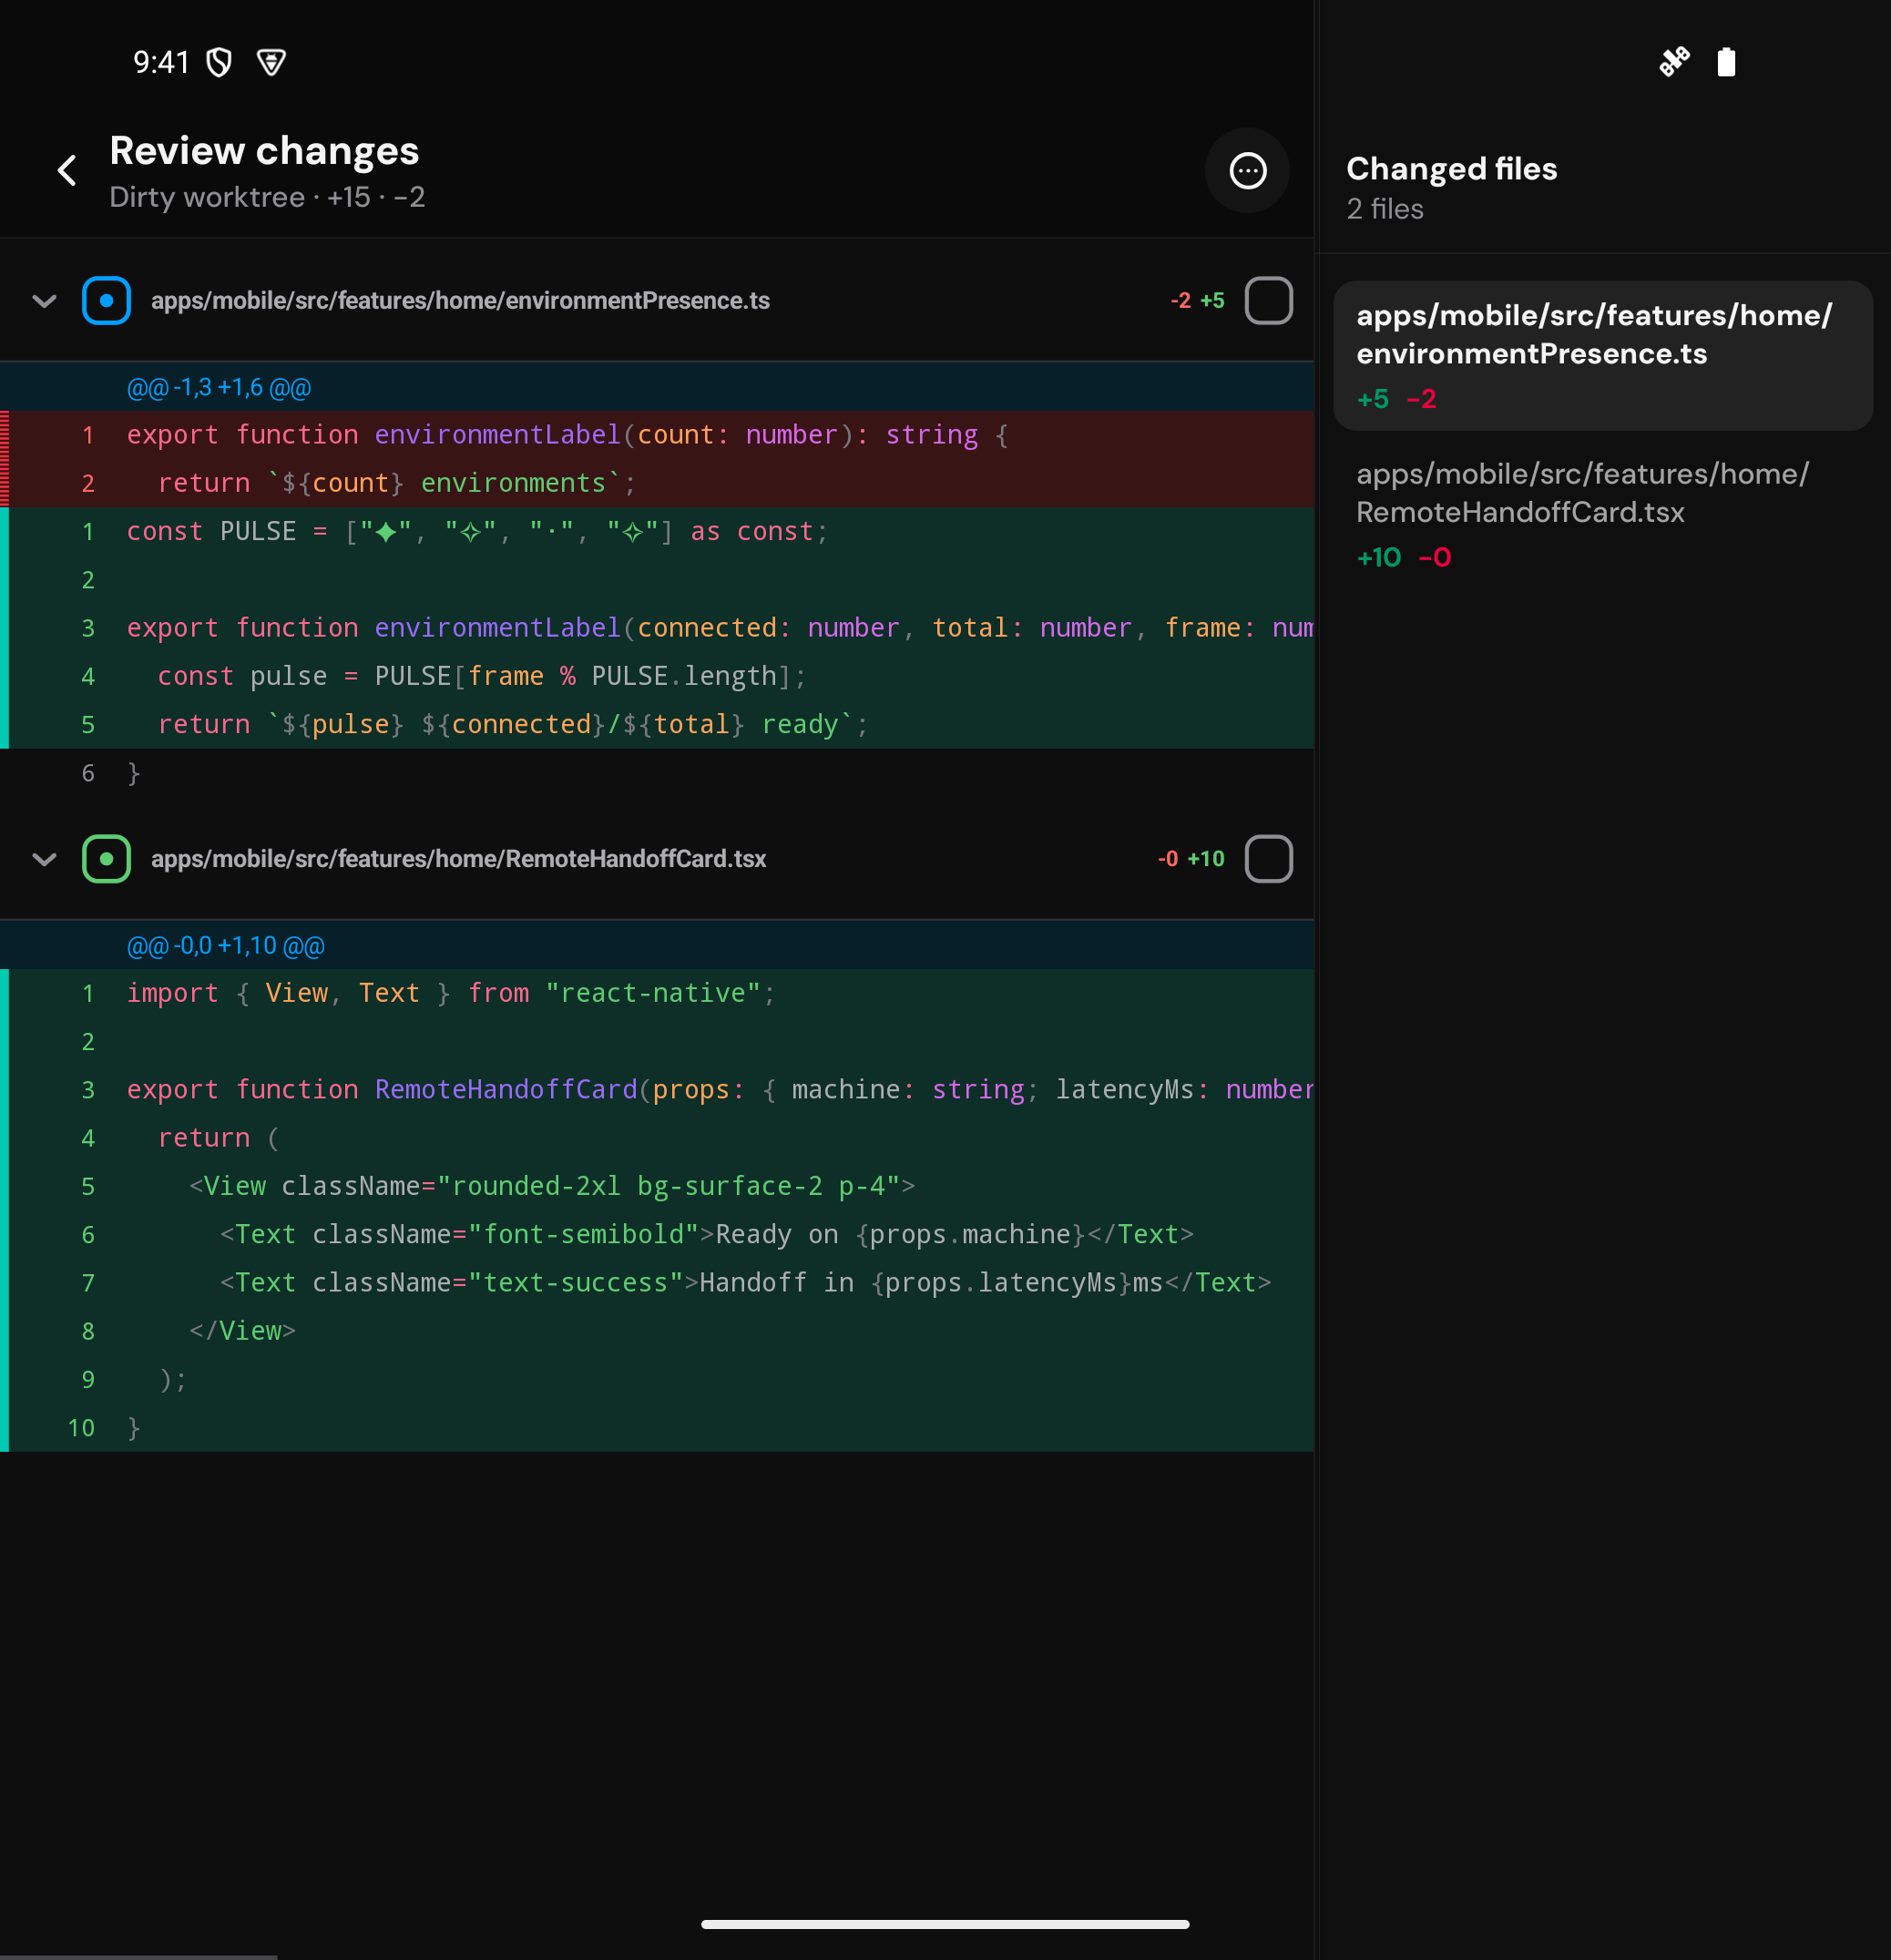The image size is (1891, 1960).
Task: Click the import from "react-native" line
Action: point(657,993)
